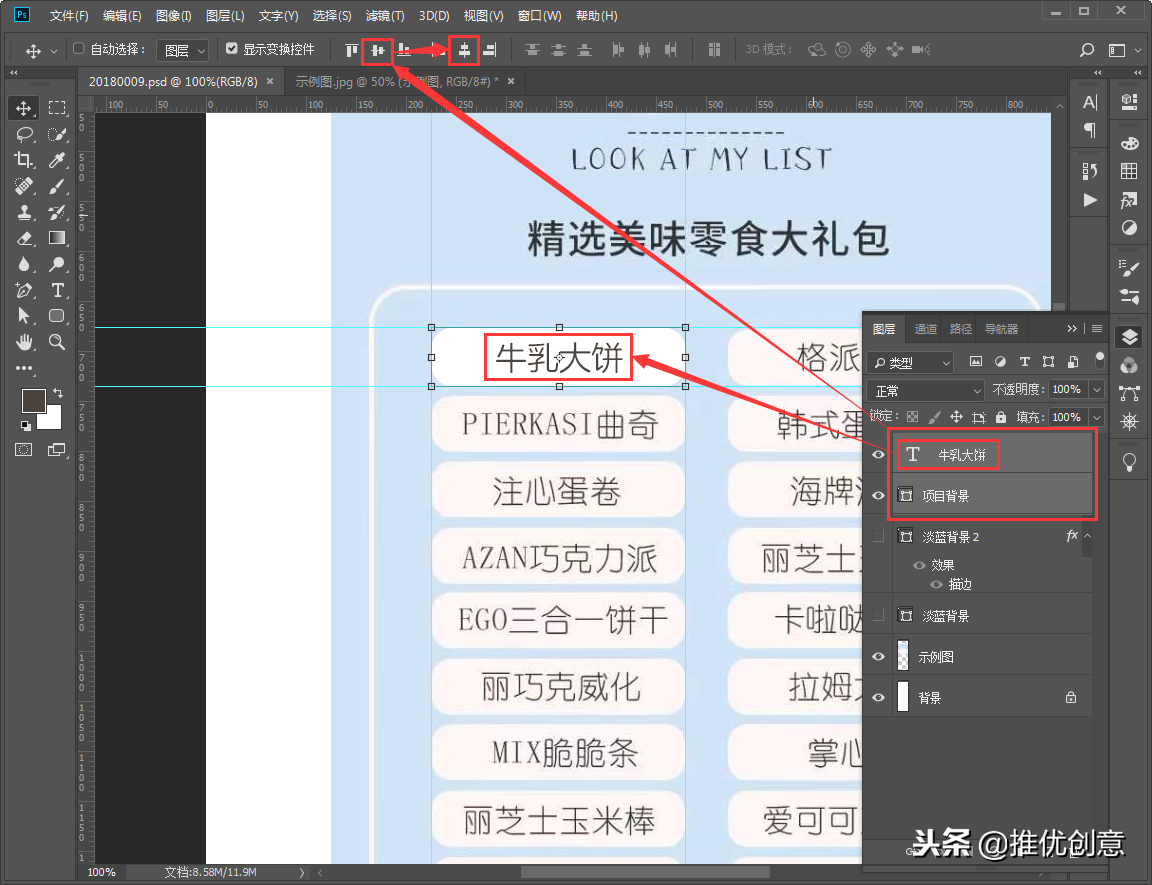Image resolution: width=1152 pixels, height=885 pixels.
Task: Select the Rounded Rectangle shape tool
Action: (57, 316)
